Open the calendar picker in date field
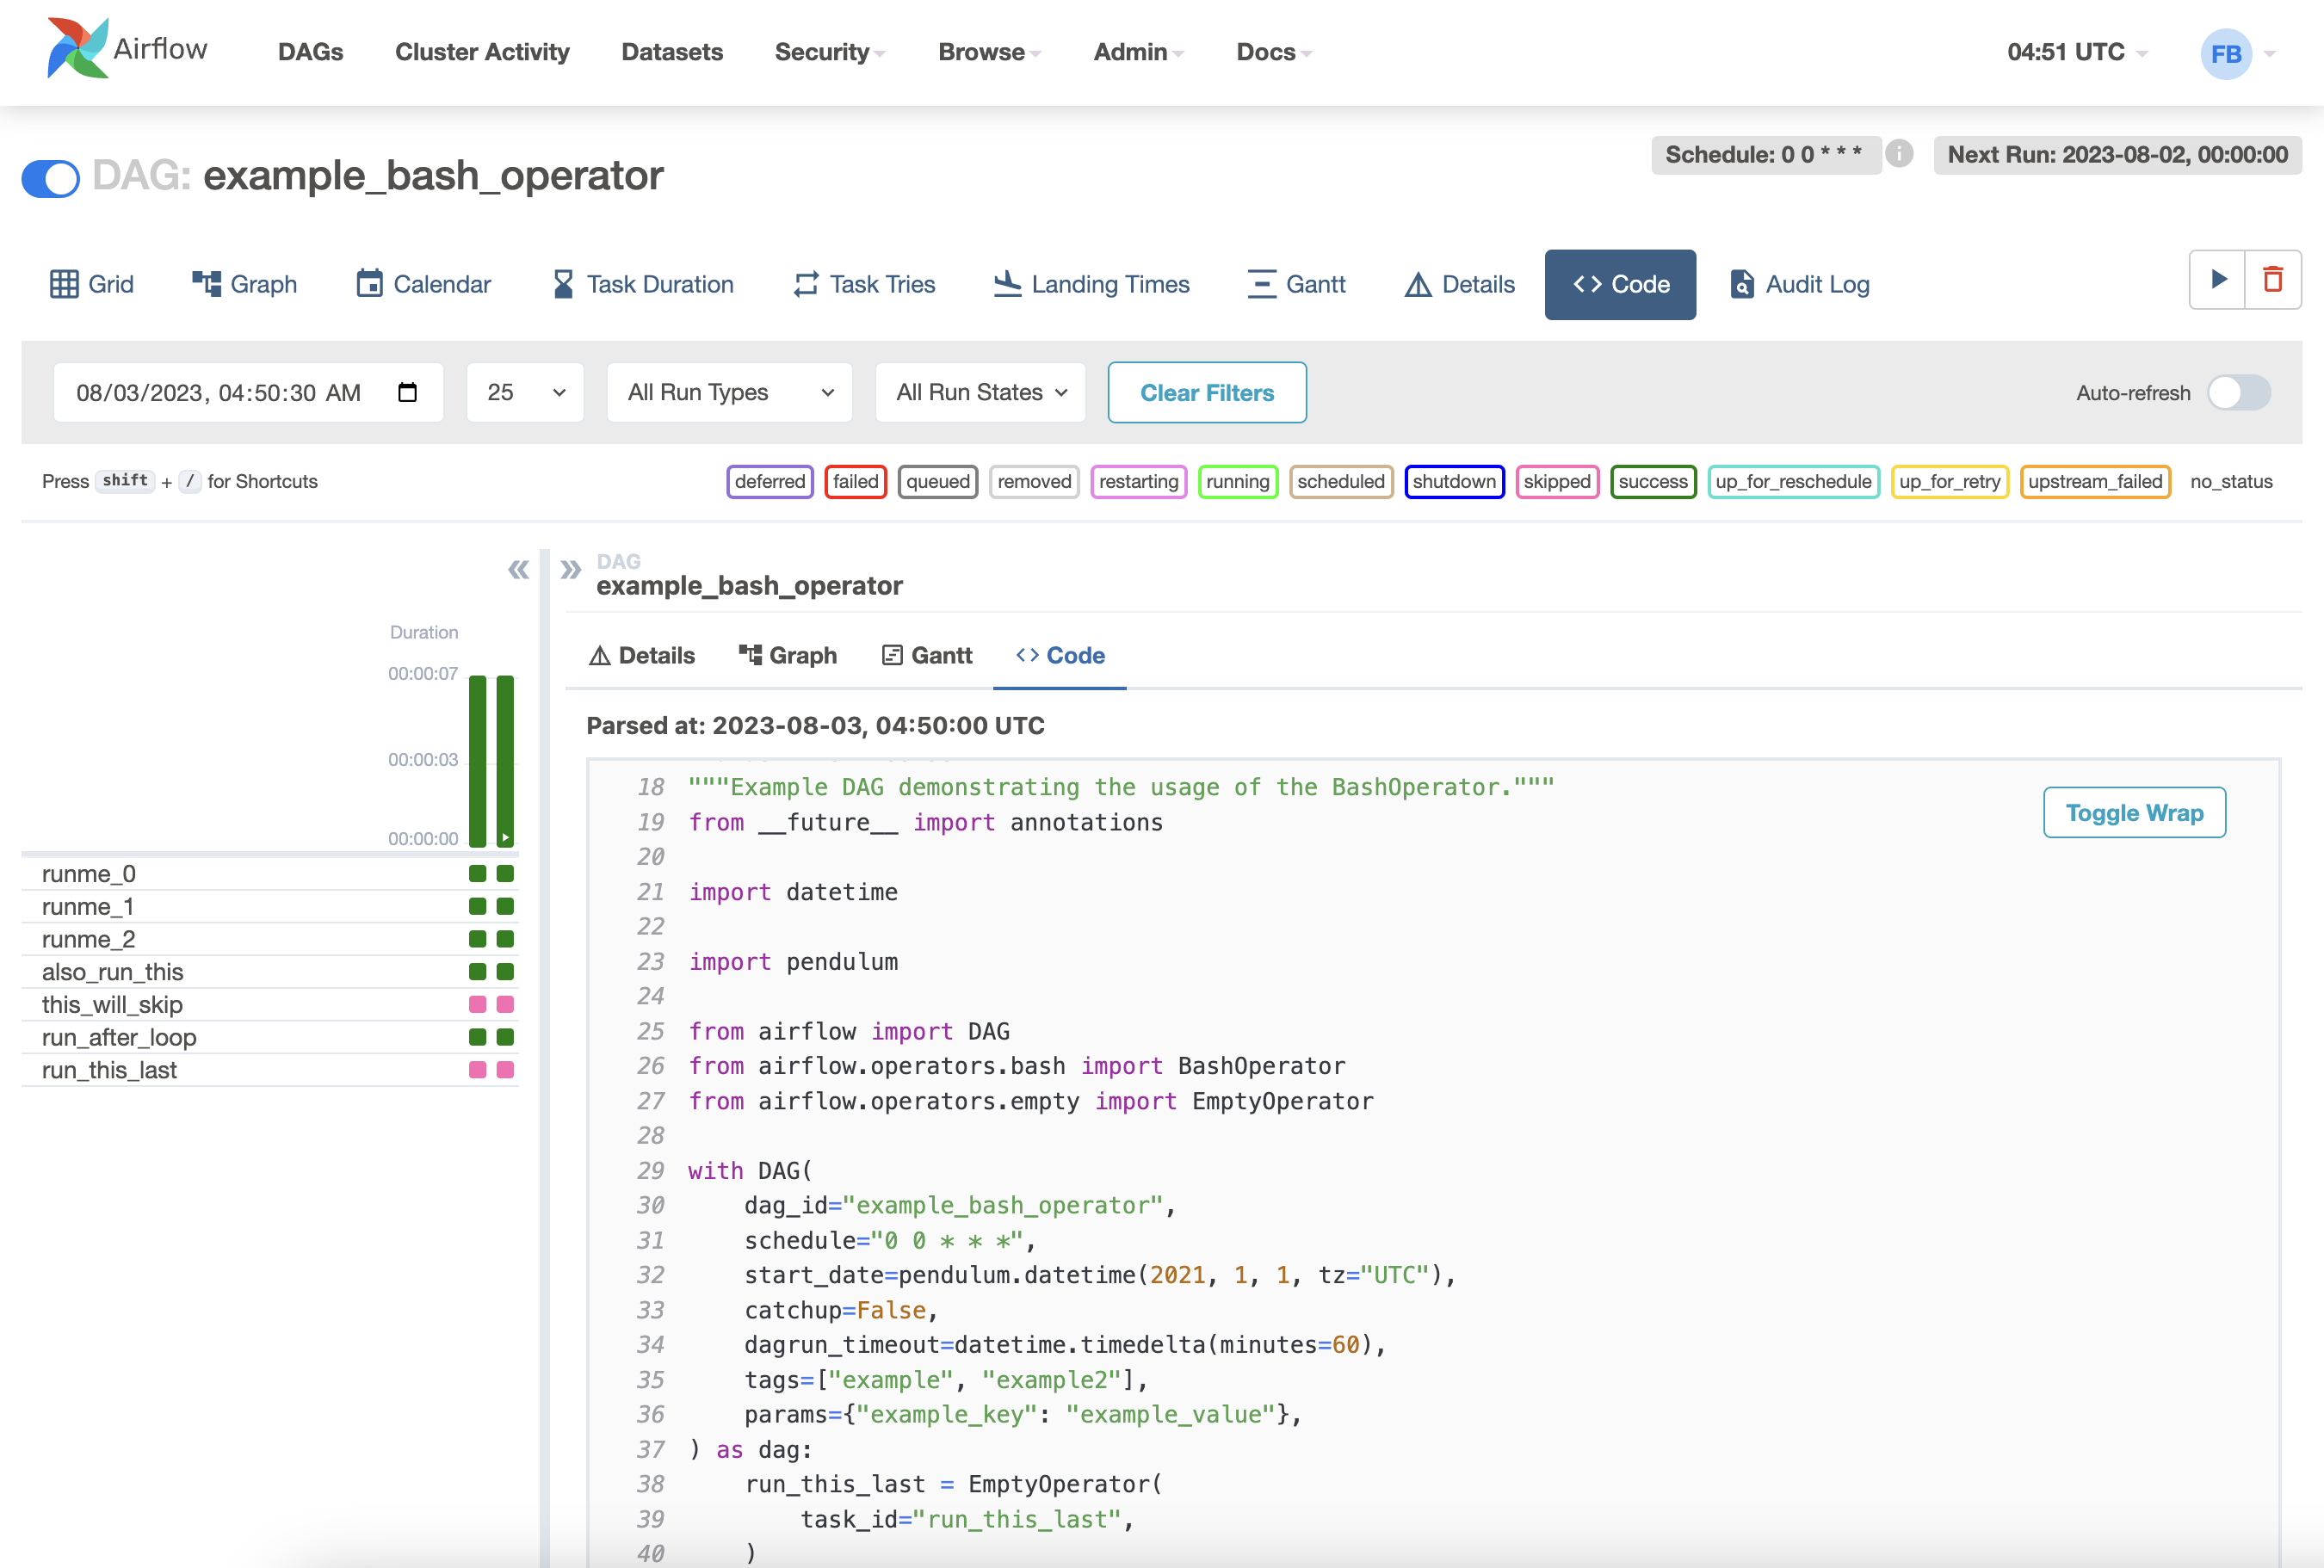Viewport: 2324px width, 1568px height. (x=407, y=392)
